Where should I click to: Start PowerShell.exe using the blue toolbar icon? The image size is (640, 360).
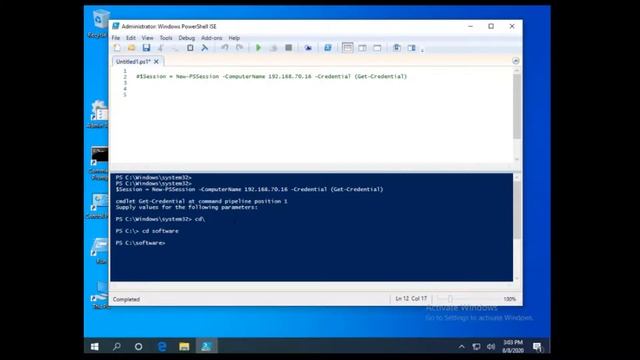click(x=327, y=48)
